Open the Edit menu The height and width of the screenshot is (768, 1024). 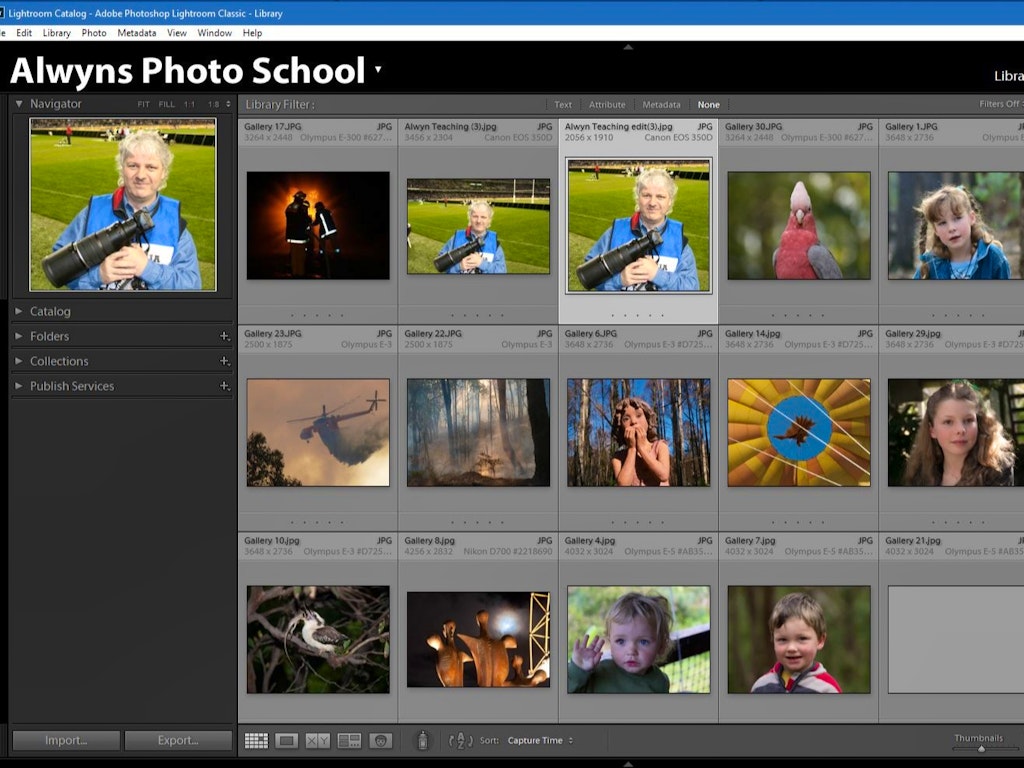tap(24, 33)
